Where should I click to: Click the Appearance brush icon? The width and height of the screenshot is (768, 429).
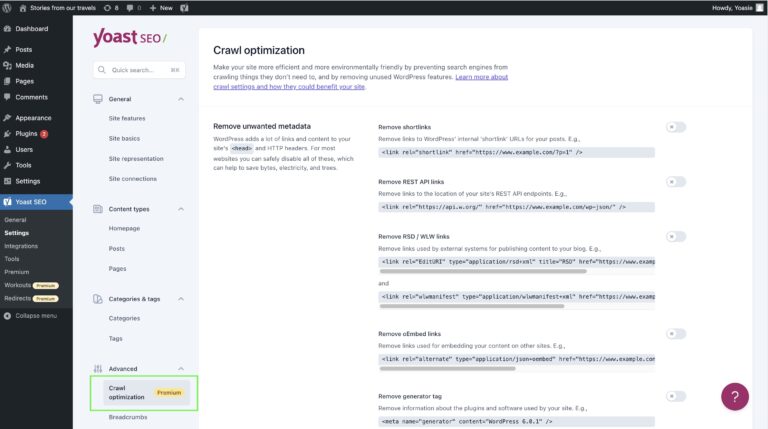coord(7,118)
